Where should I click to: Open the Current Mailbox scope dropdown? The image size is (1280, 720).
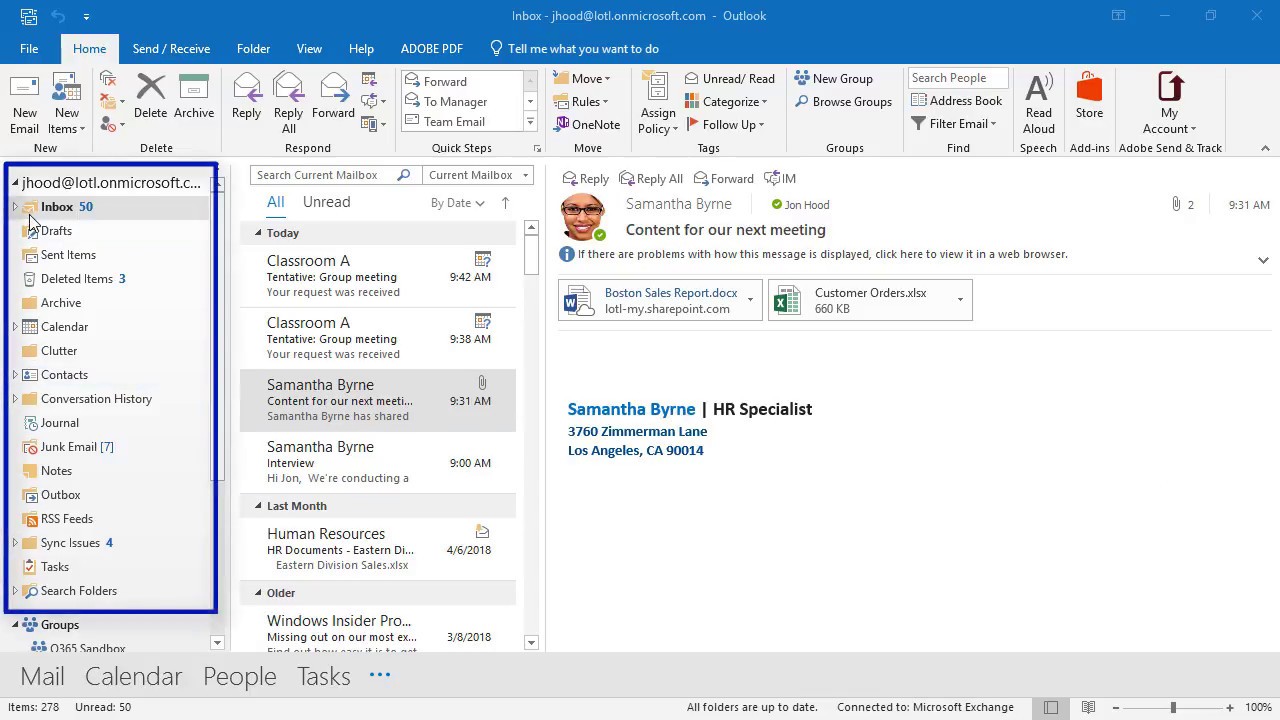pyautogui.click(x=477, y=175)
